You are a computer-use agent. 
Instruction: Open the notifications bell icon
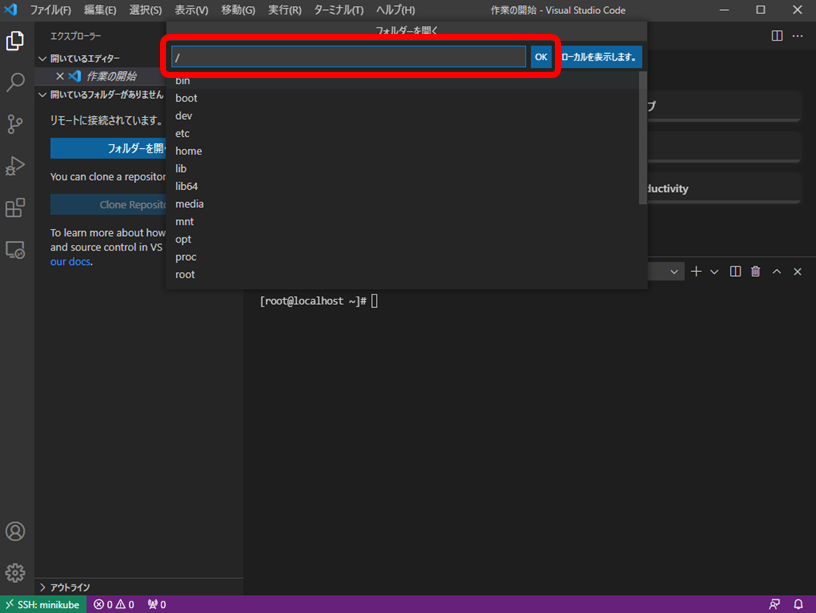[798, 604]
